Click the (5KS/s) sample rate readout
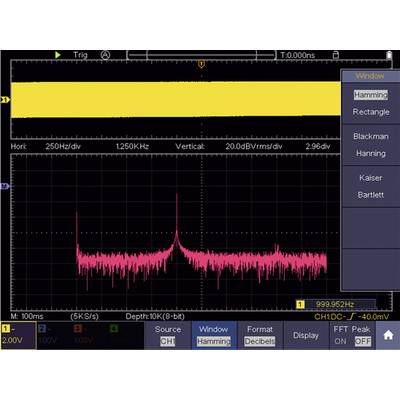 [x=84, y=316]
